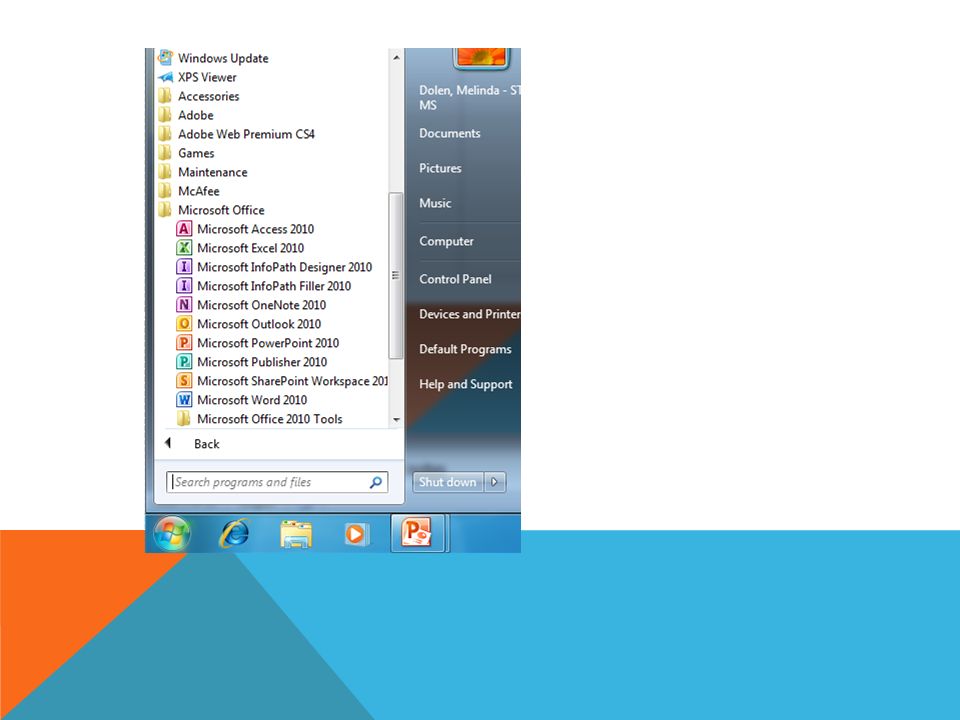Open Music from the Start menu
The width and height of the screenshot is (960, 720).
[435, 203]
